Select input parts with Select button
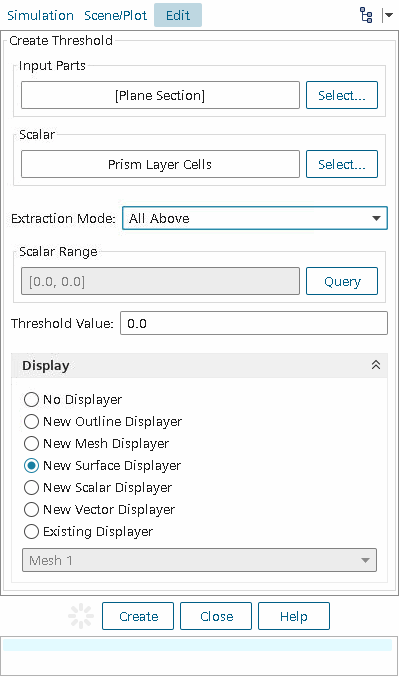The image size is (399, 677). [x=342, y=95]
